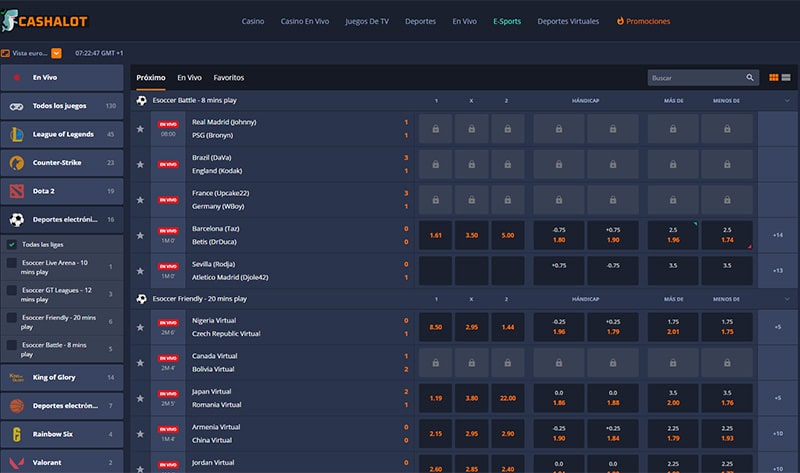Open Casino En Vivo menu item
This screenshot has height=473, width=800.
(x=305, y=21)
